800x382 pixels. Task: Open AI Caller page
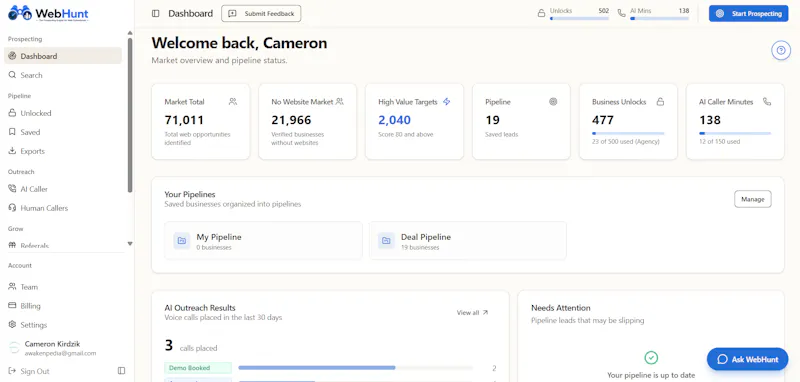click(63, 189)
